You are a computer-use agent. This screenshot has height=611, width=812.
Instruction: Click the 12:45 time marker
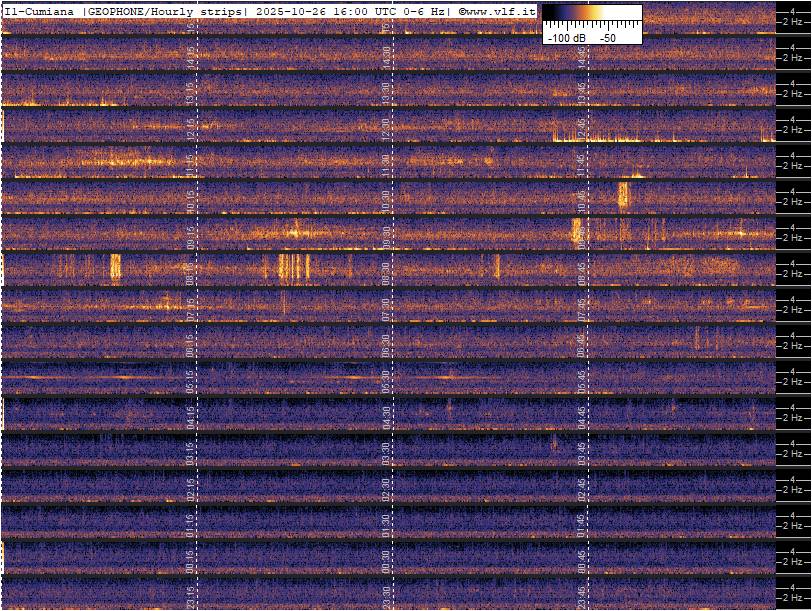click(580, 126)
